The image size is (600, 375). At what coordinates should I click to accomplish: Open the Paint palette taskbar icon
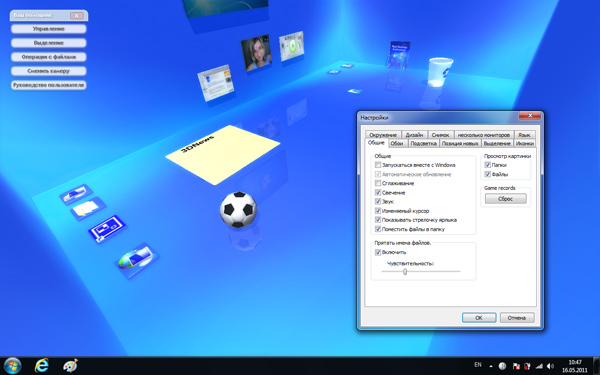(x=70, y=366)
